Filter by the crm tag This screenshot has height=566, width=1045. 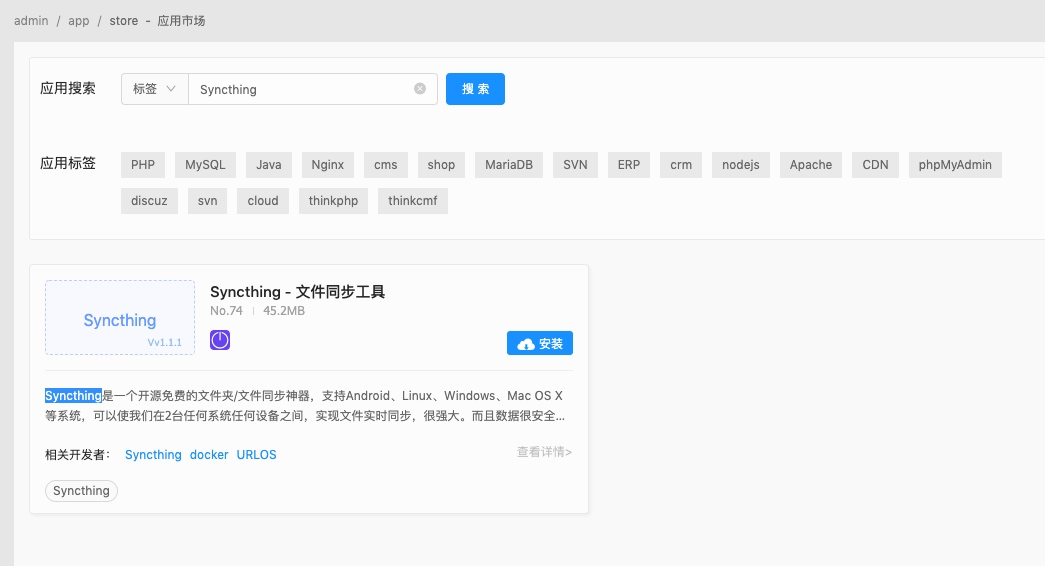tap(681, 165)
